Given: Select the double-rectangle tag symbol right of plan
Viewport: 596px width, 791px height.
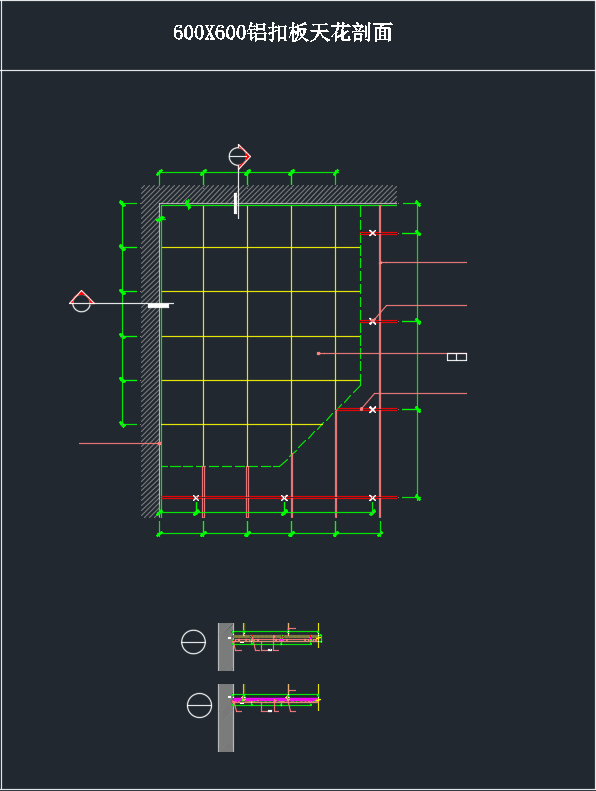Looking at the screenshot, I should click(x=457, y=357).
